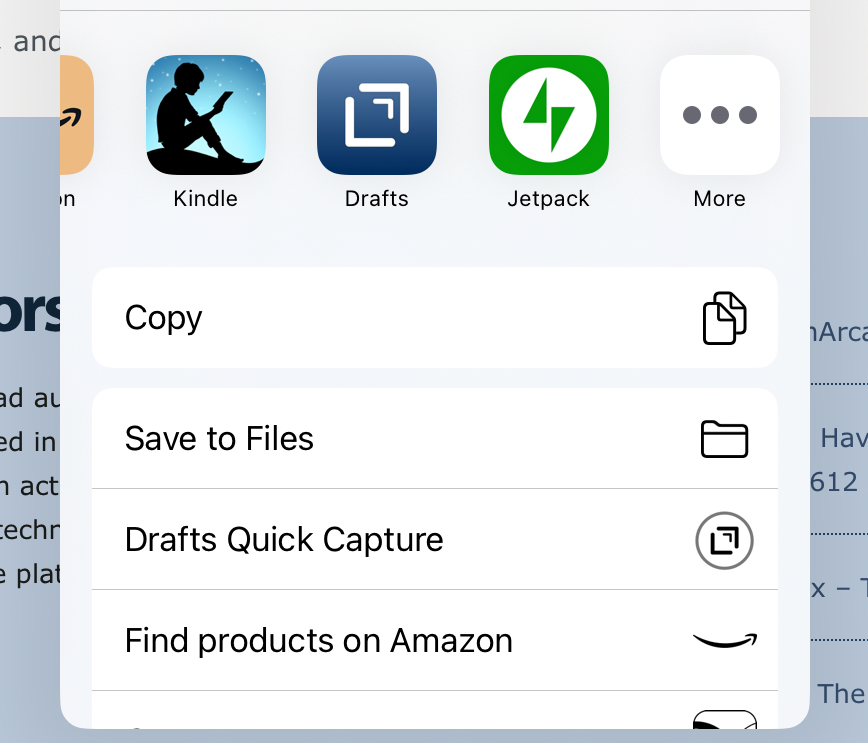Choose Find products on Amazon
The image size is (868, 743).
pyautogui.click(x=435, y=641)
